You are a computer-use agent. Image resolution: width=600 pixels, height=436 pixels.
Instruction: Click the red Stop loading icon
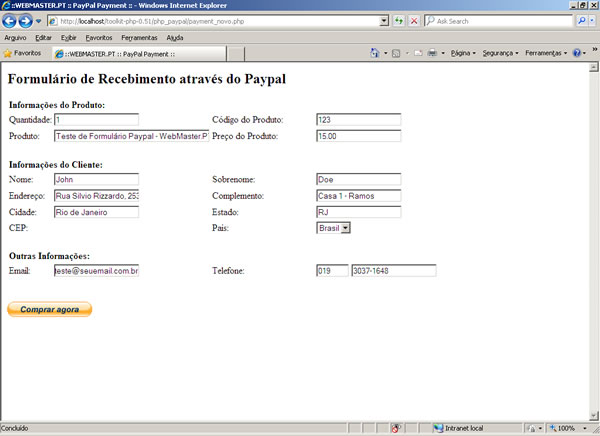pyautogui.click(x=414, y=21)
